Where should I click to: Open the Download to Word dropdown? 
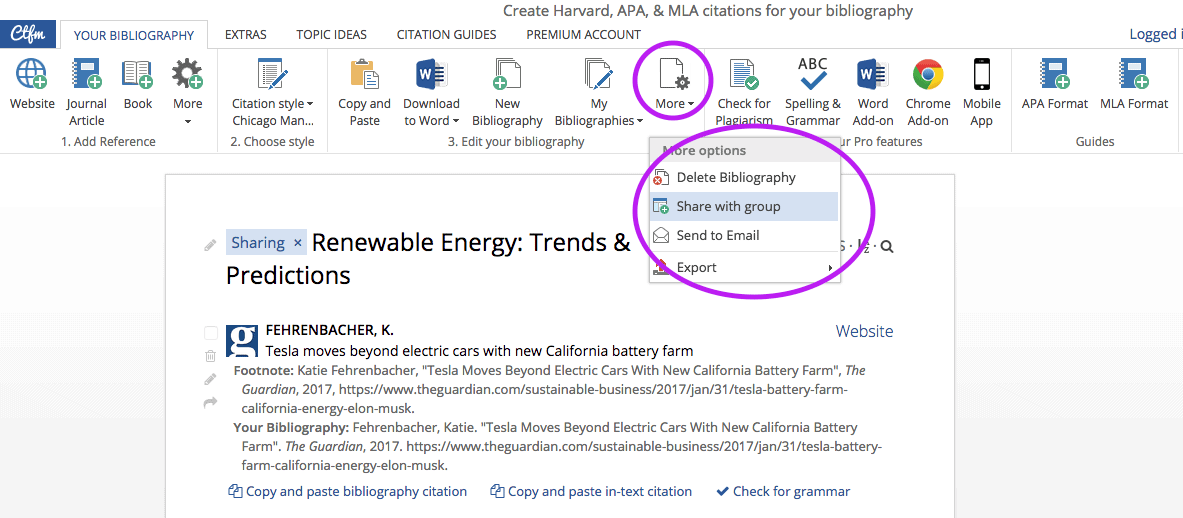click(431, 112)
